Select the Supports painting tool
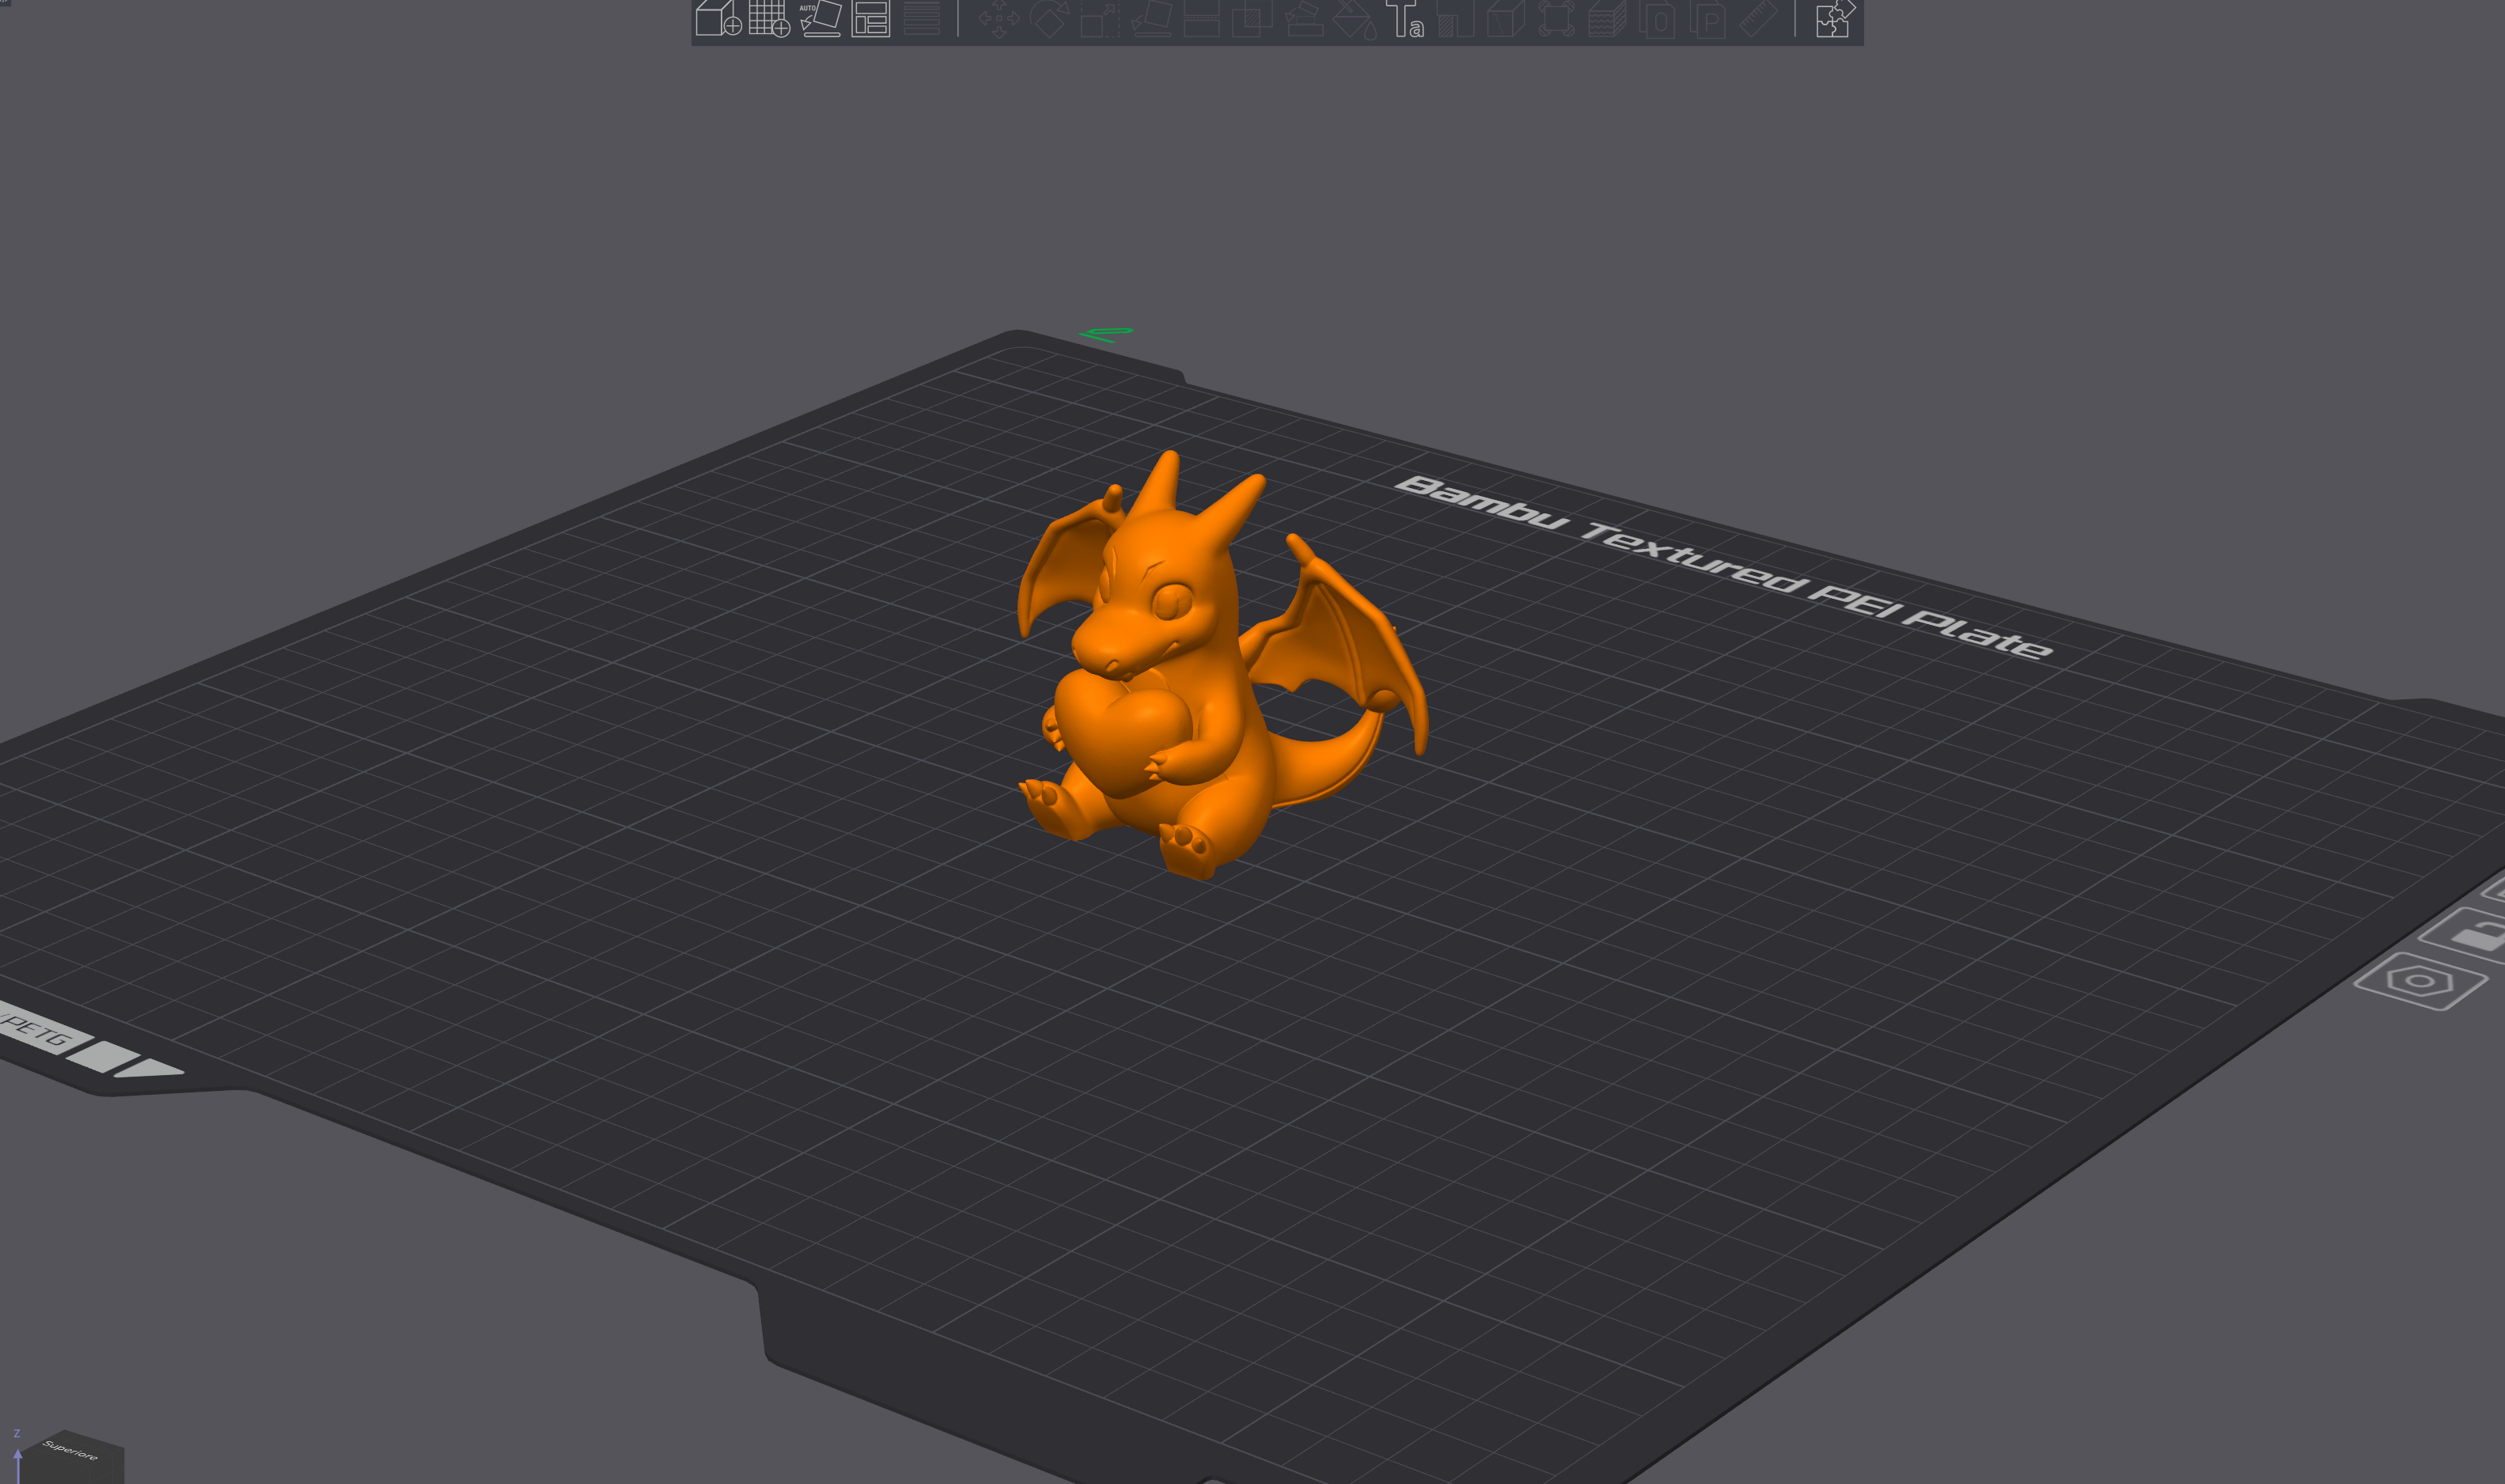 point(1303,18)
